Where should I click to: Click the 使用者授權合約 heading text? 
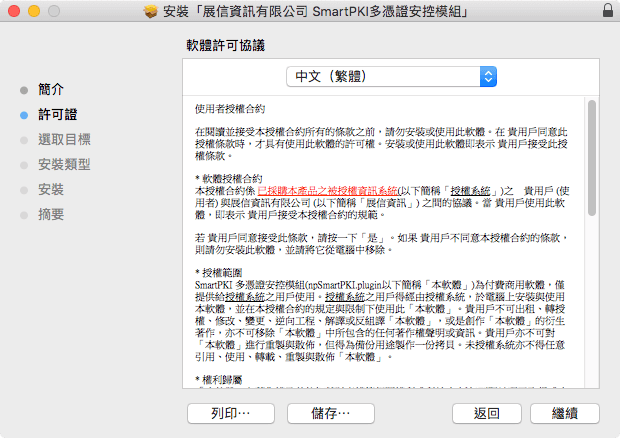[x=230, y=109]
